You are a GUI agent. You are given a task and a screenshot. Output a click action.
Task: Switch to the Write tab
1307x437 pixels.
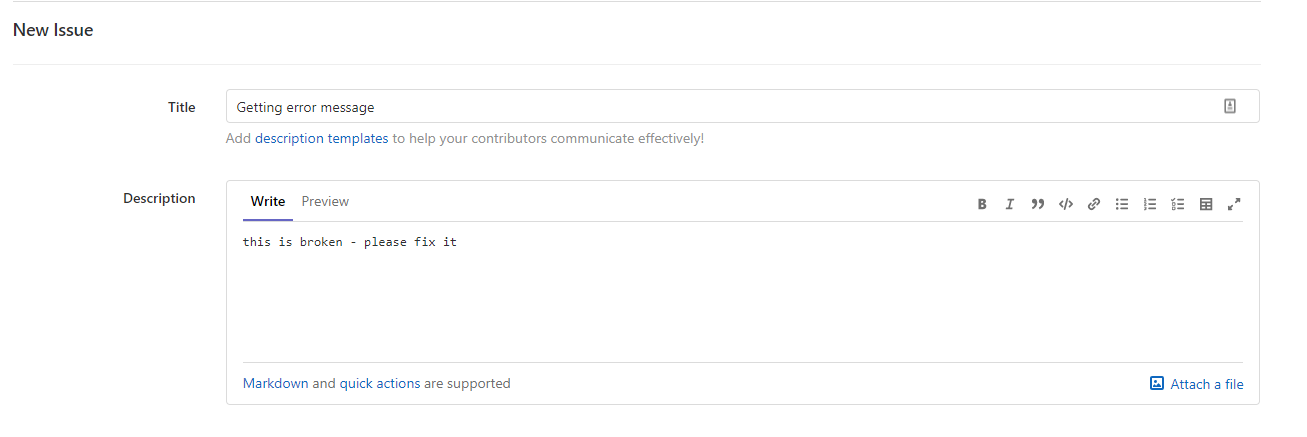tap(268, 202)
